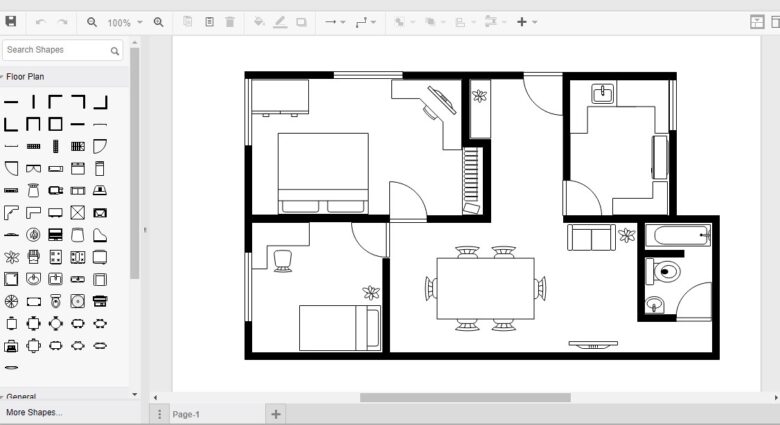Click the To Back arrange icon
The image size is (780, 425).
tap(430, 22)
